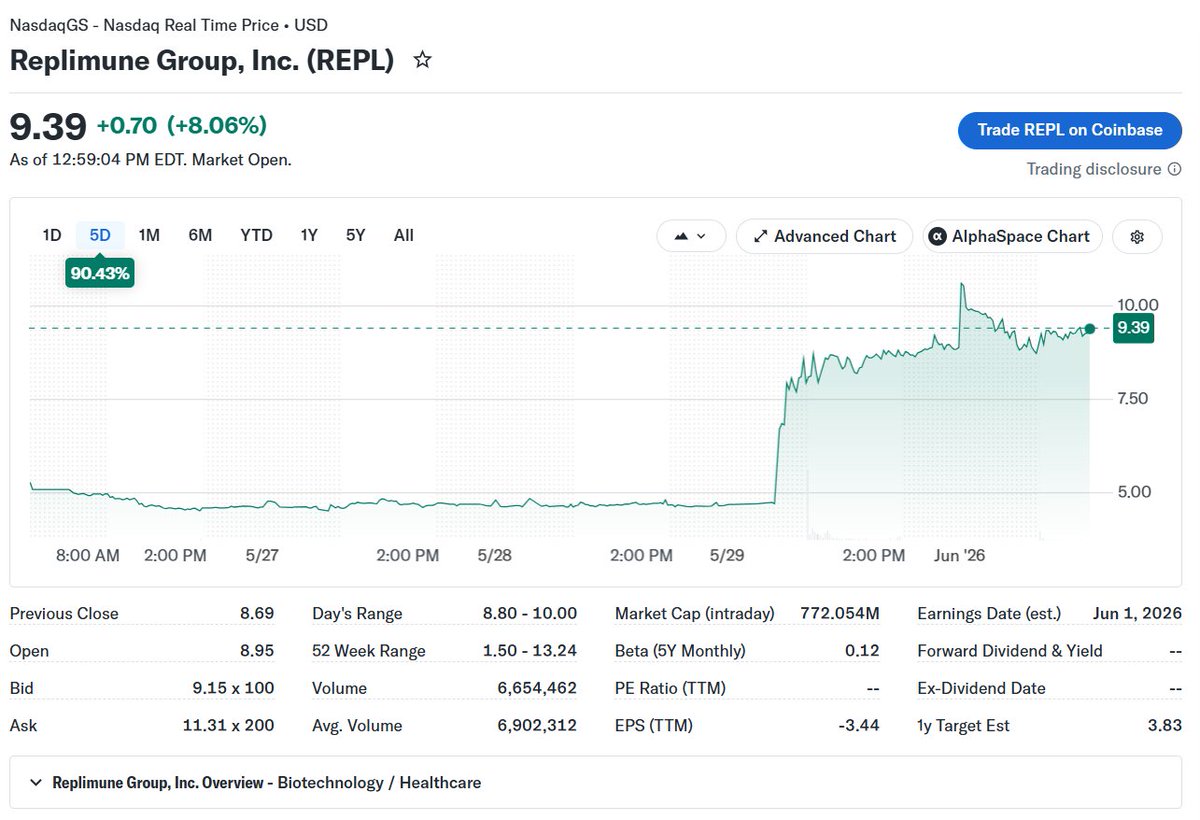Click the PE Ratio (TTM) label
This screenshot has height=820, width=1200.
(670, 688)
